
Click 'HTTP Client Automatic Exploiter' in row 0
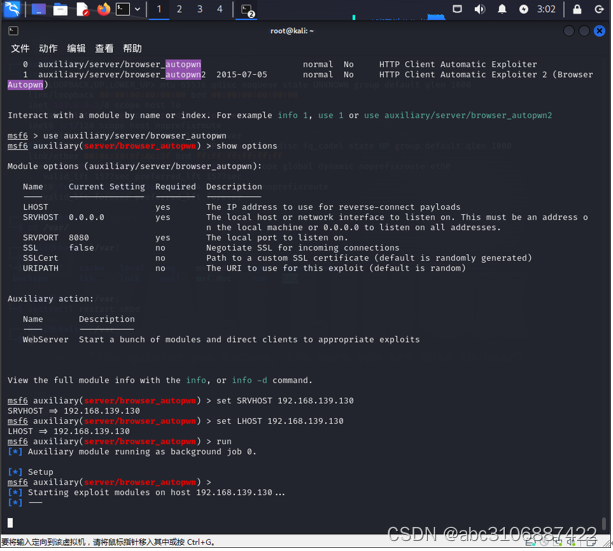(458, 65)
